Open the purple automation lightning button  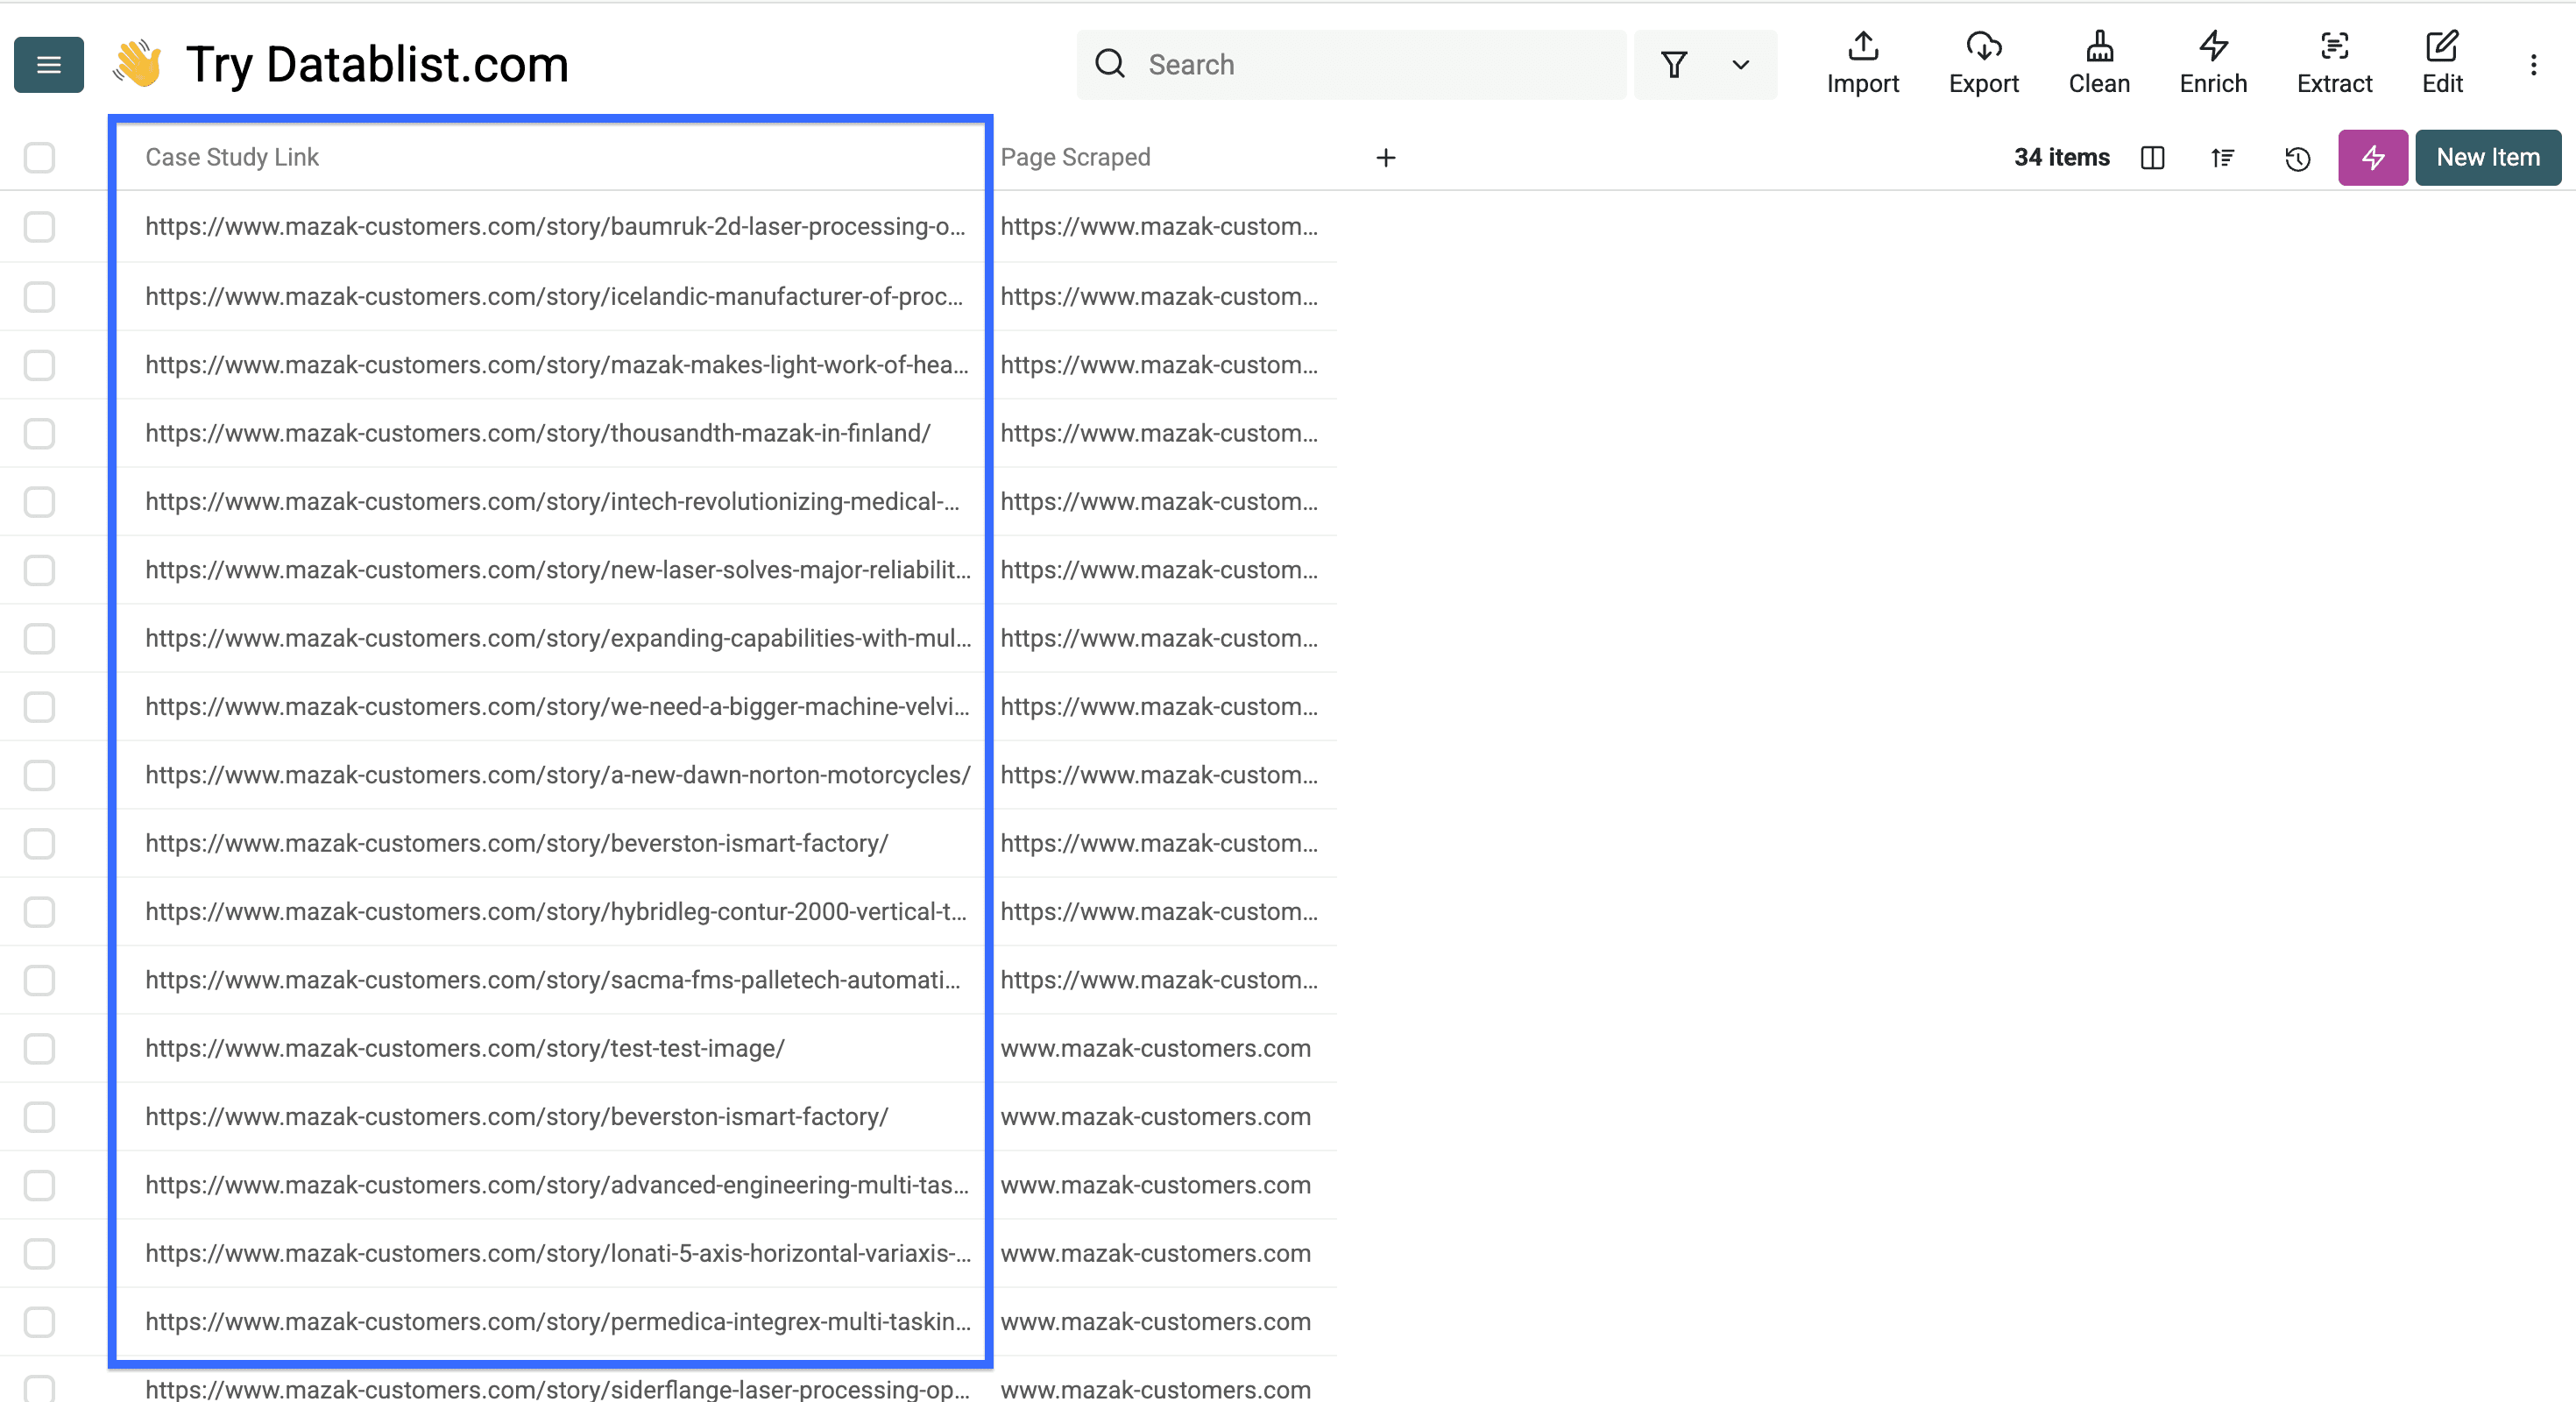pos(2372,158)
